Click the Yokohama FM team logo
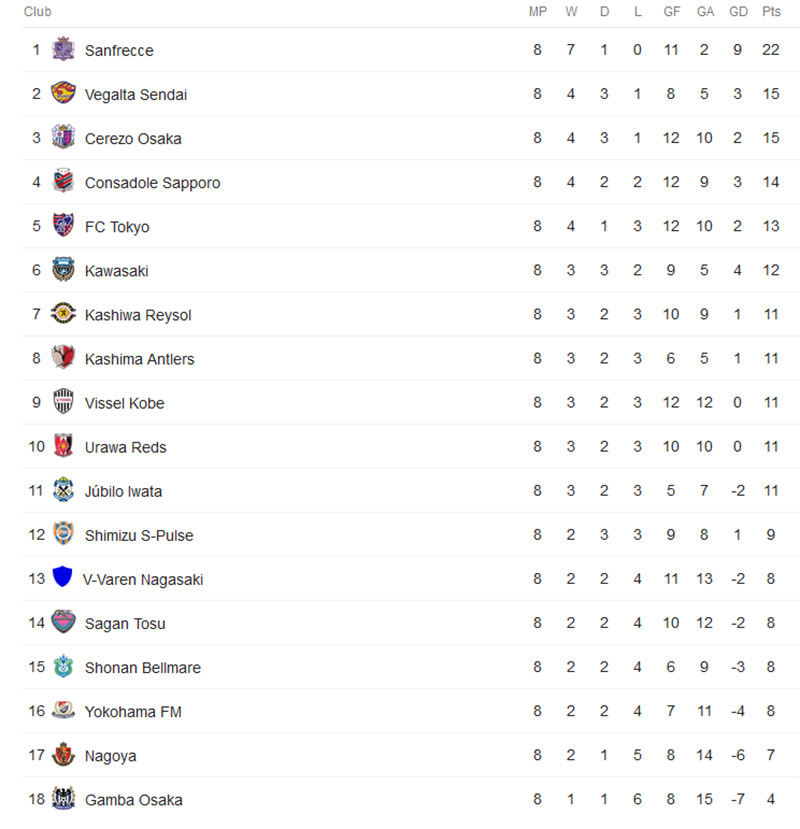This screenshot has width=800, height=829. 63,711
